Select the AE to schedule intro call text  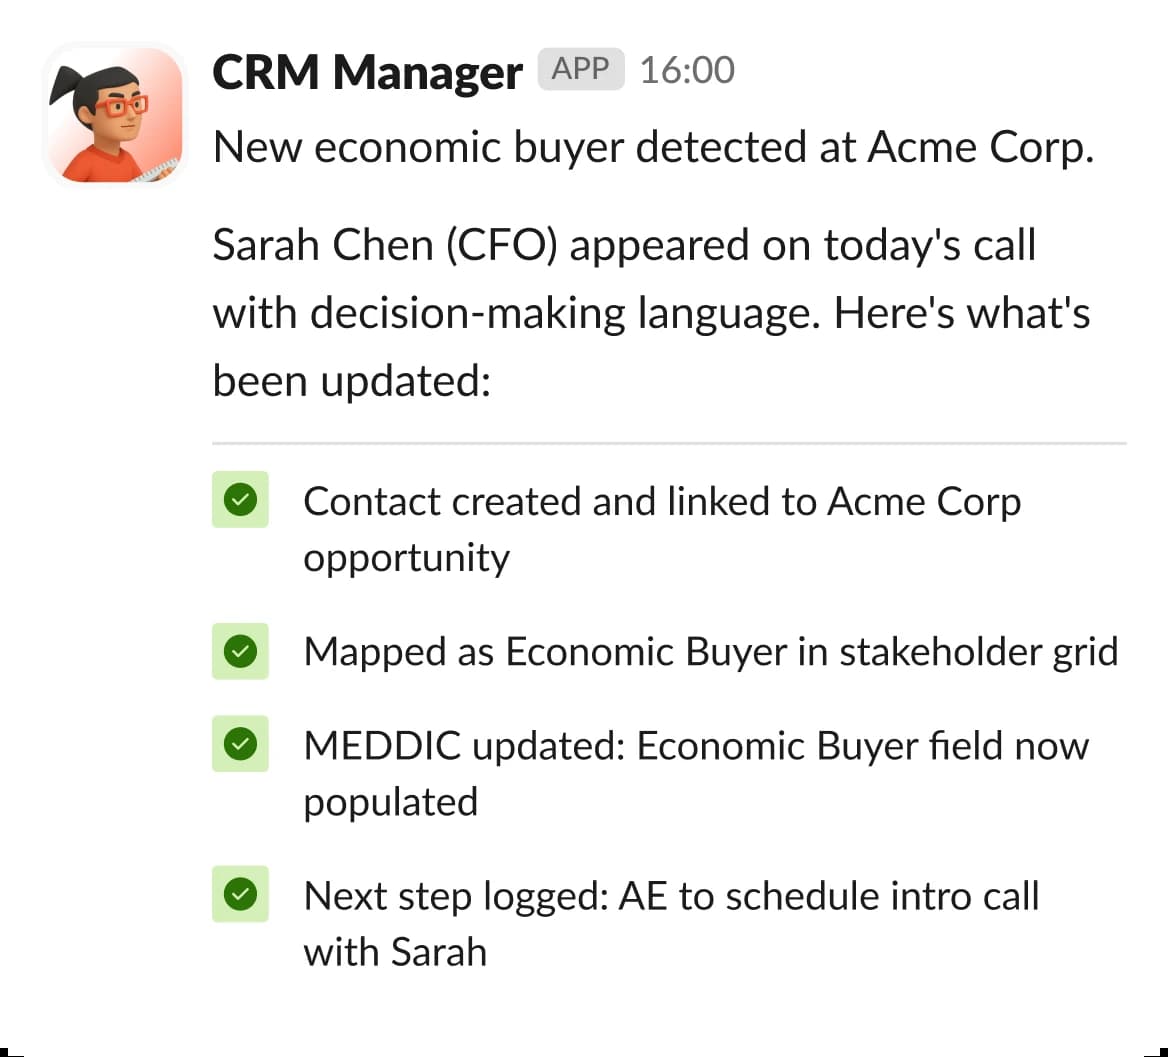click(x=828, y=896)
